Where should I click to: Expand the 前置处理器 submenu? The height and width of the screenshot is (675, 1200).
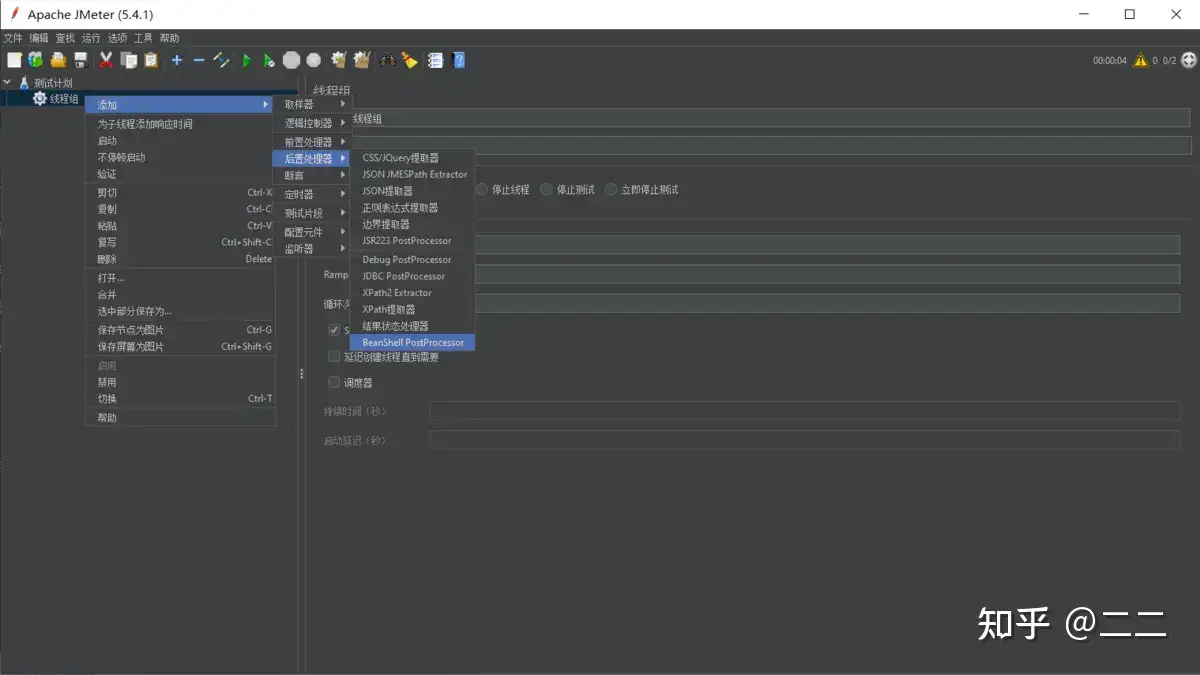click(x=312, y=142)
